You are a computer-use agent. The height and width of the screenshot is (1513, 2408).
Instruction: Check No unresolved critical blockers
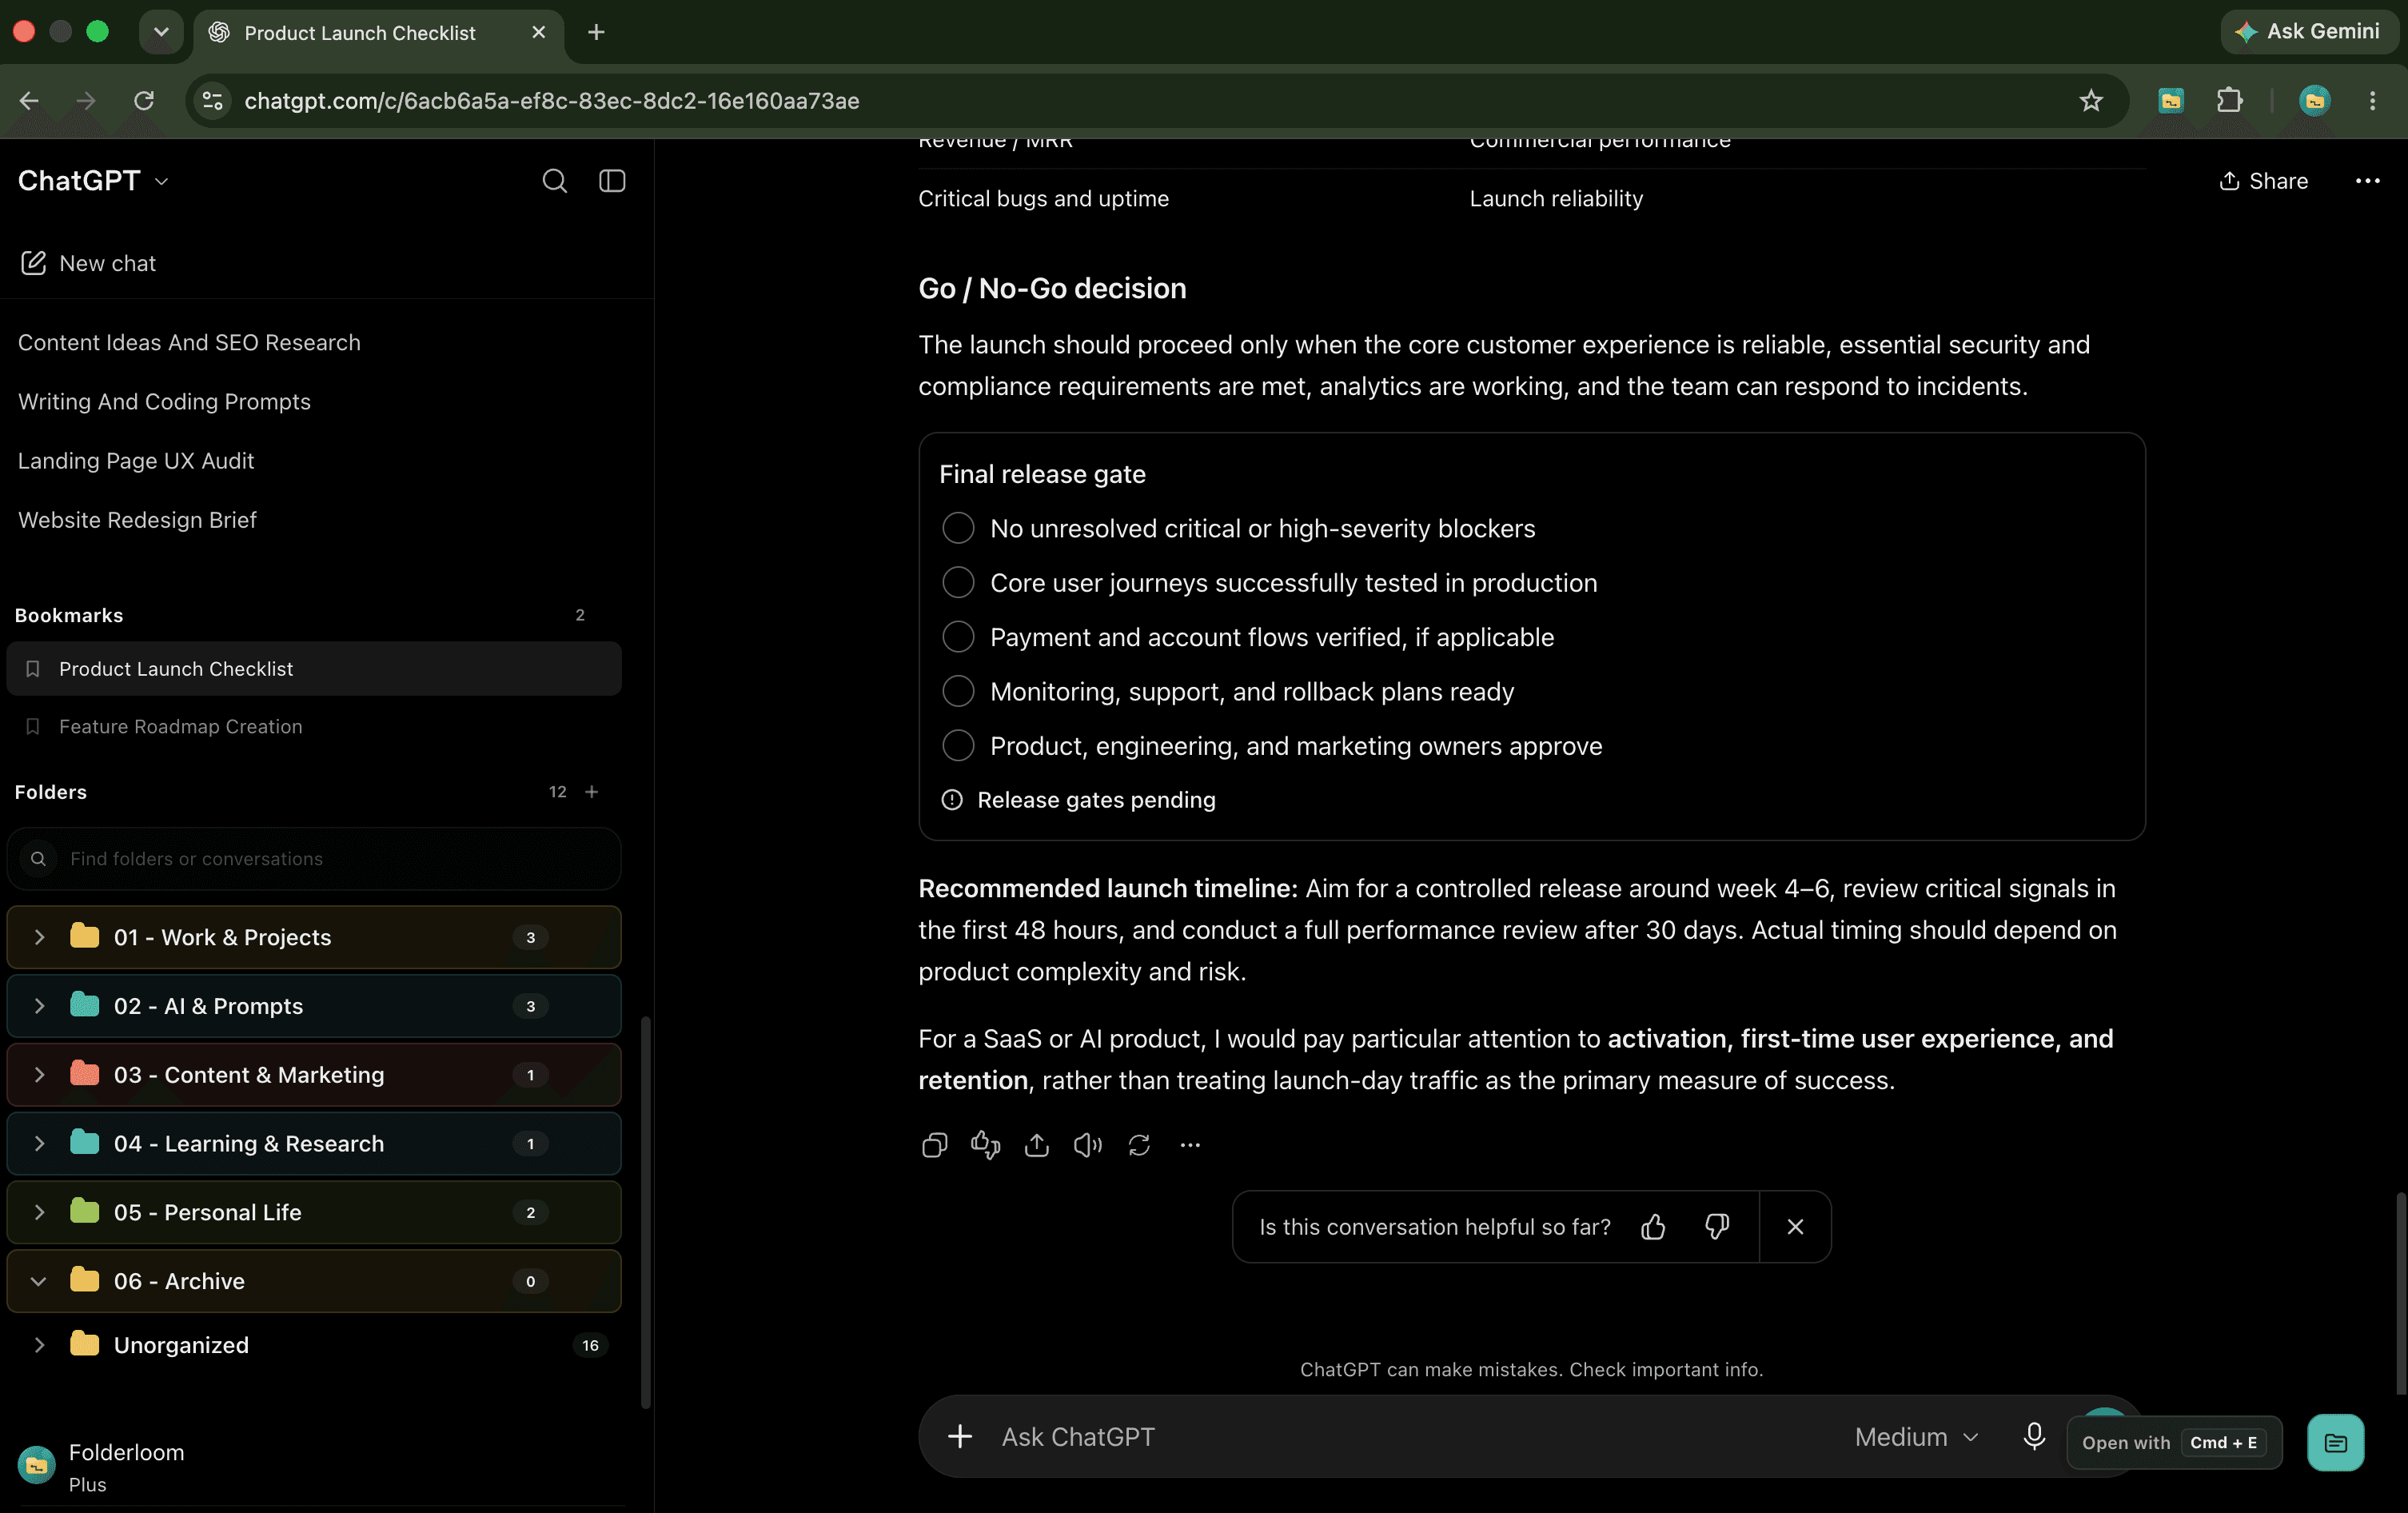coord(958,528)
